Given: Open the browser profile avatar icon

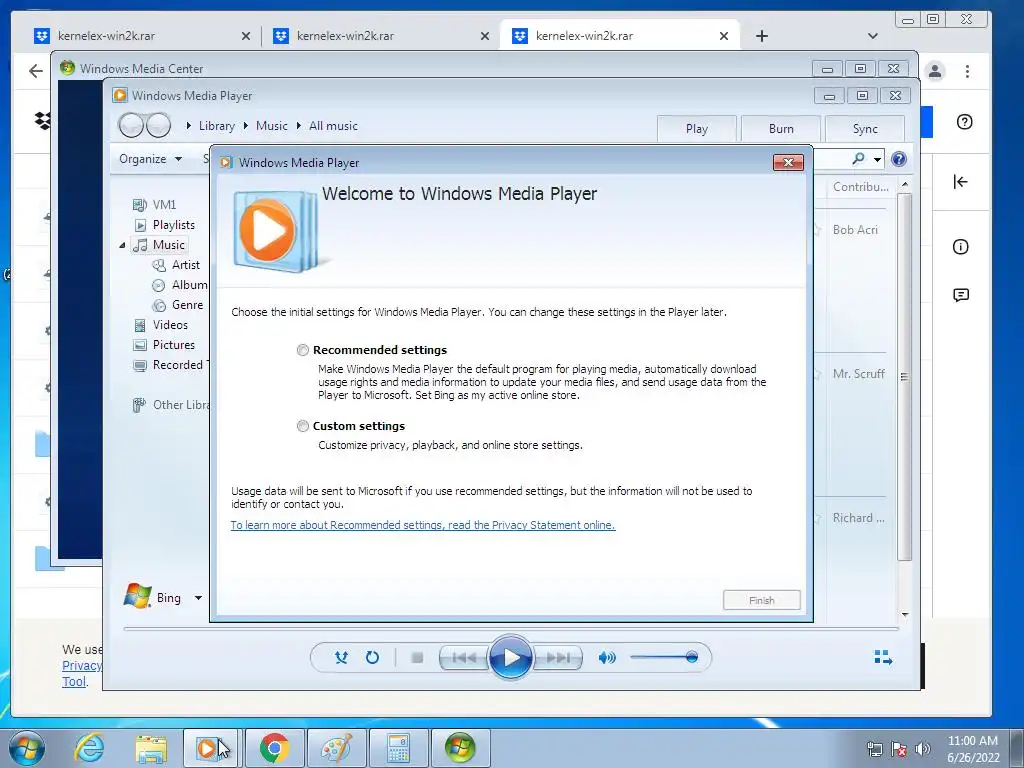Looking at the screenshot, I should [935, 71].
